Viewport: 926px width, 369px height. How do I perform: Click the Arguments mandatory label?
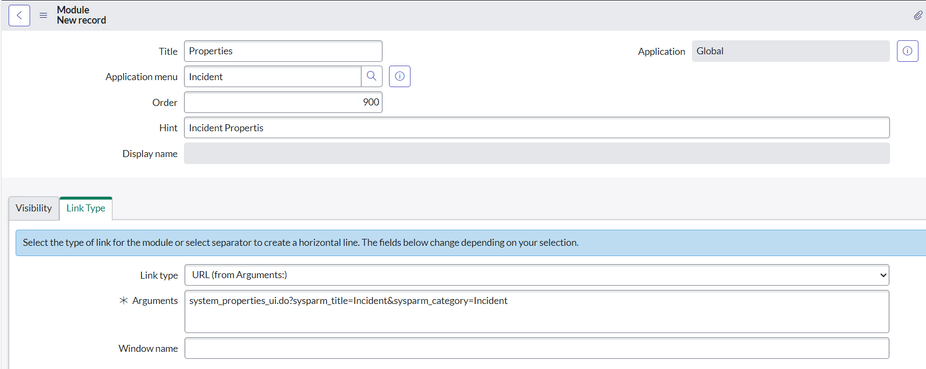coord(148,301)
